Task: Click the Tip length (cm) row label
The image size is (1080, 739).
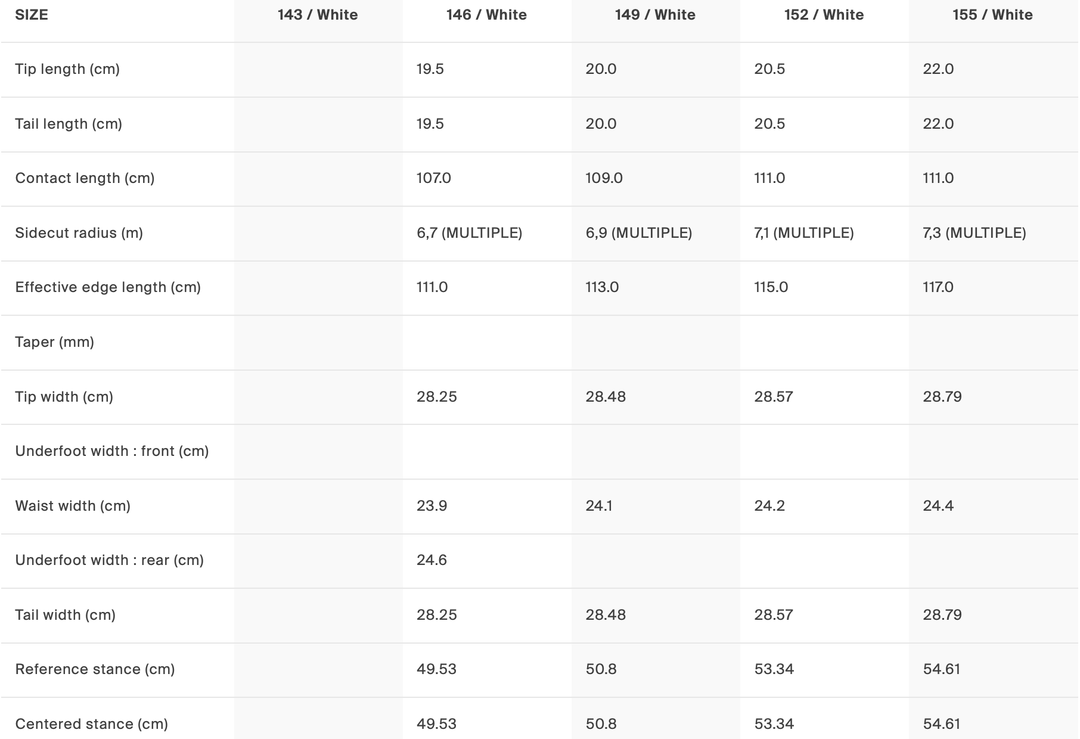Action: (x=67, y=69)
